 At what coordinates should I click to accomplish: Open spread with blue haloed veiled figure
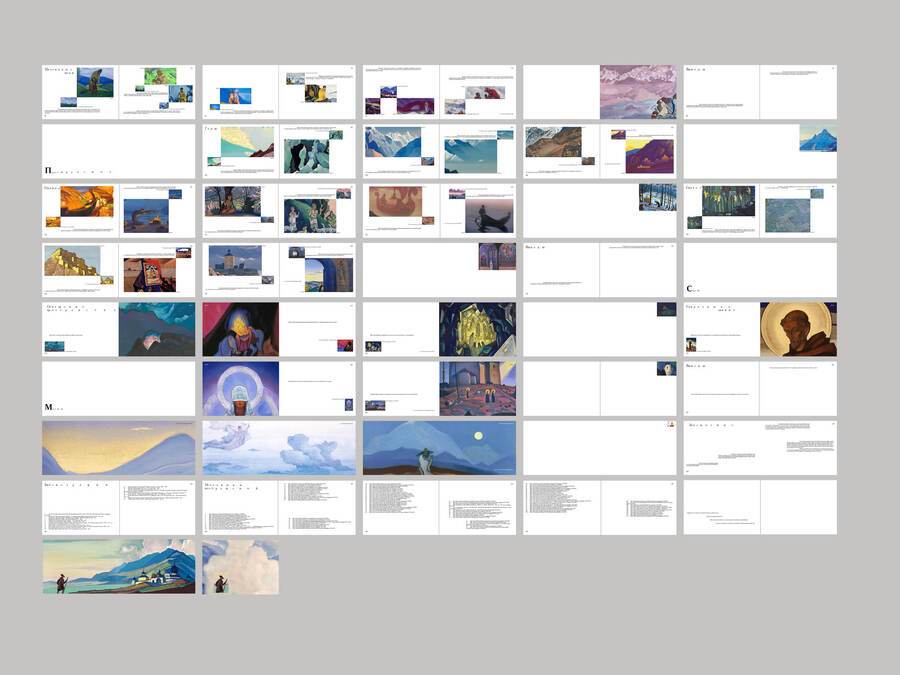tap(279, 389)
